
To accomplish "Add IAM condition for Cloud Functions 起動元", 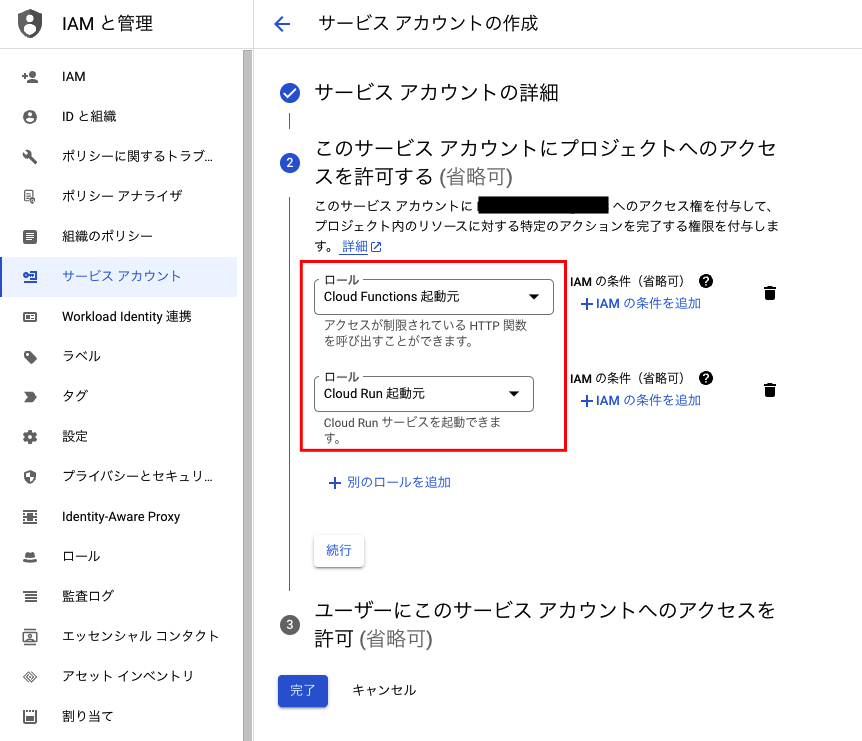I will pyautogui.click(x=641, y=303).
